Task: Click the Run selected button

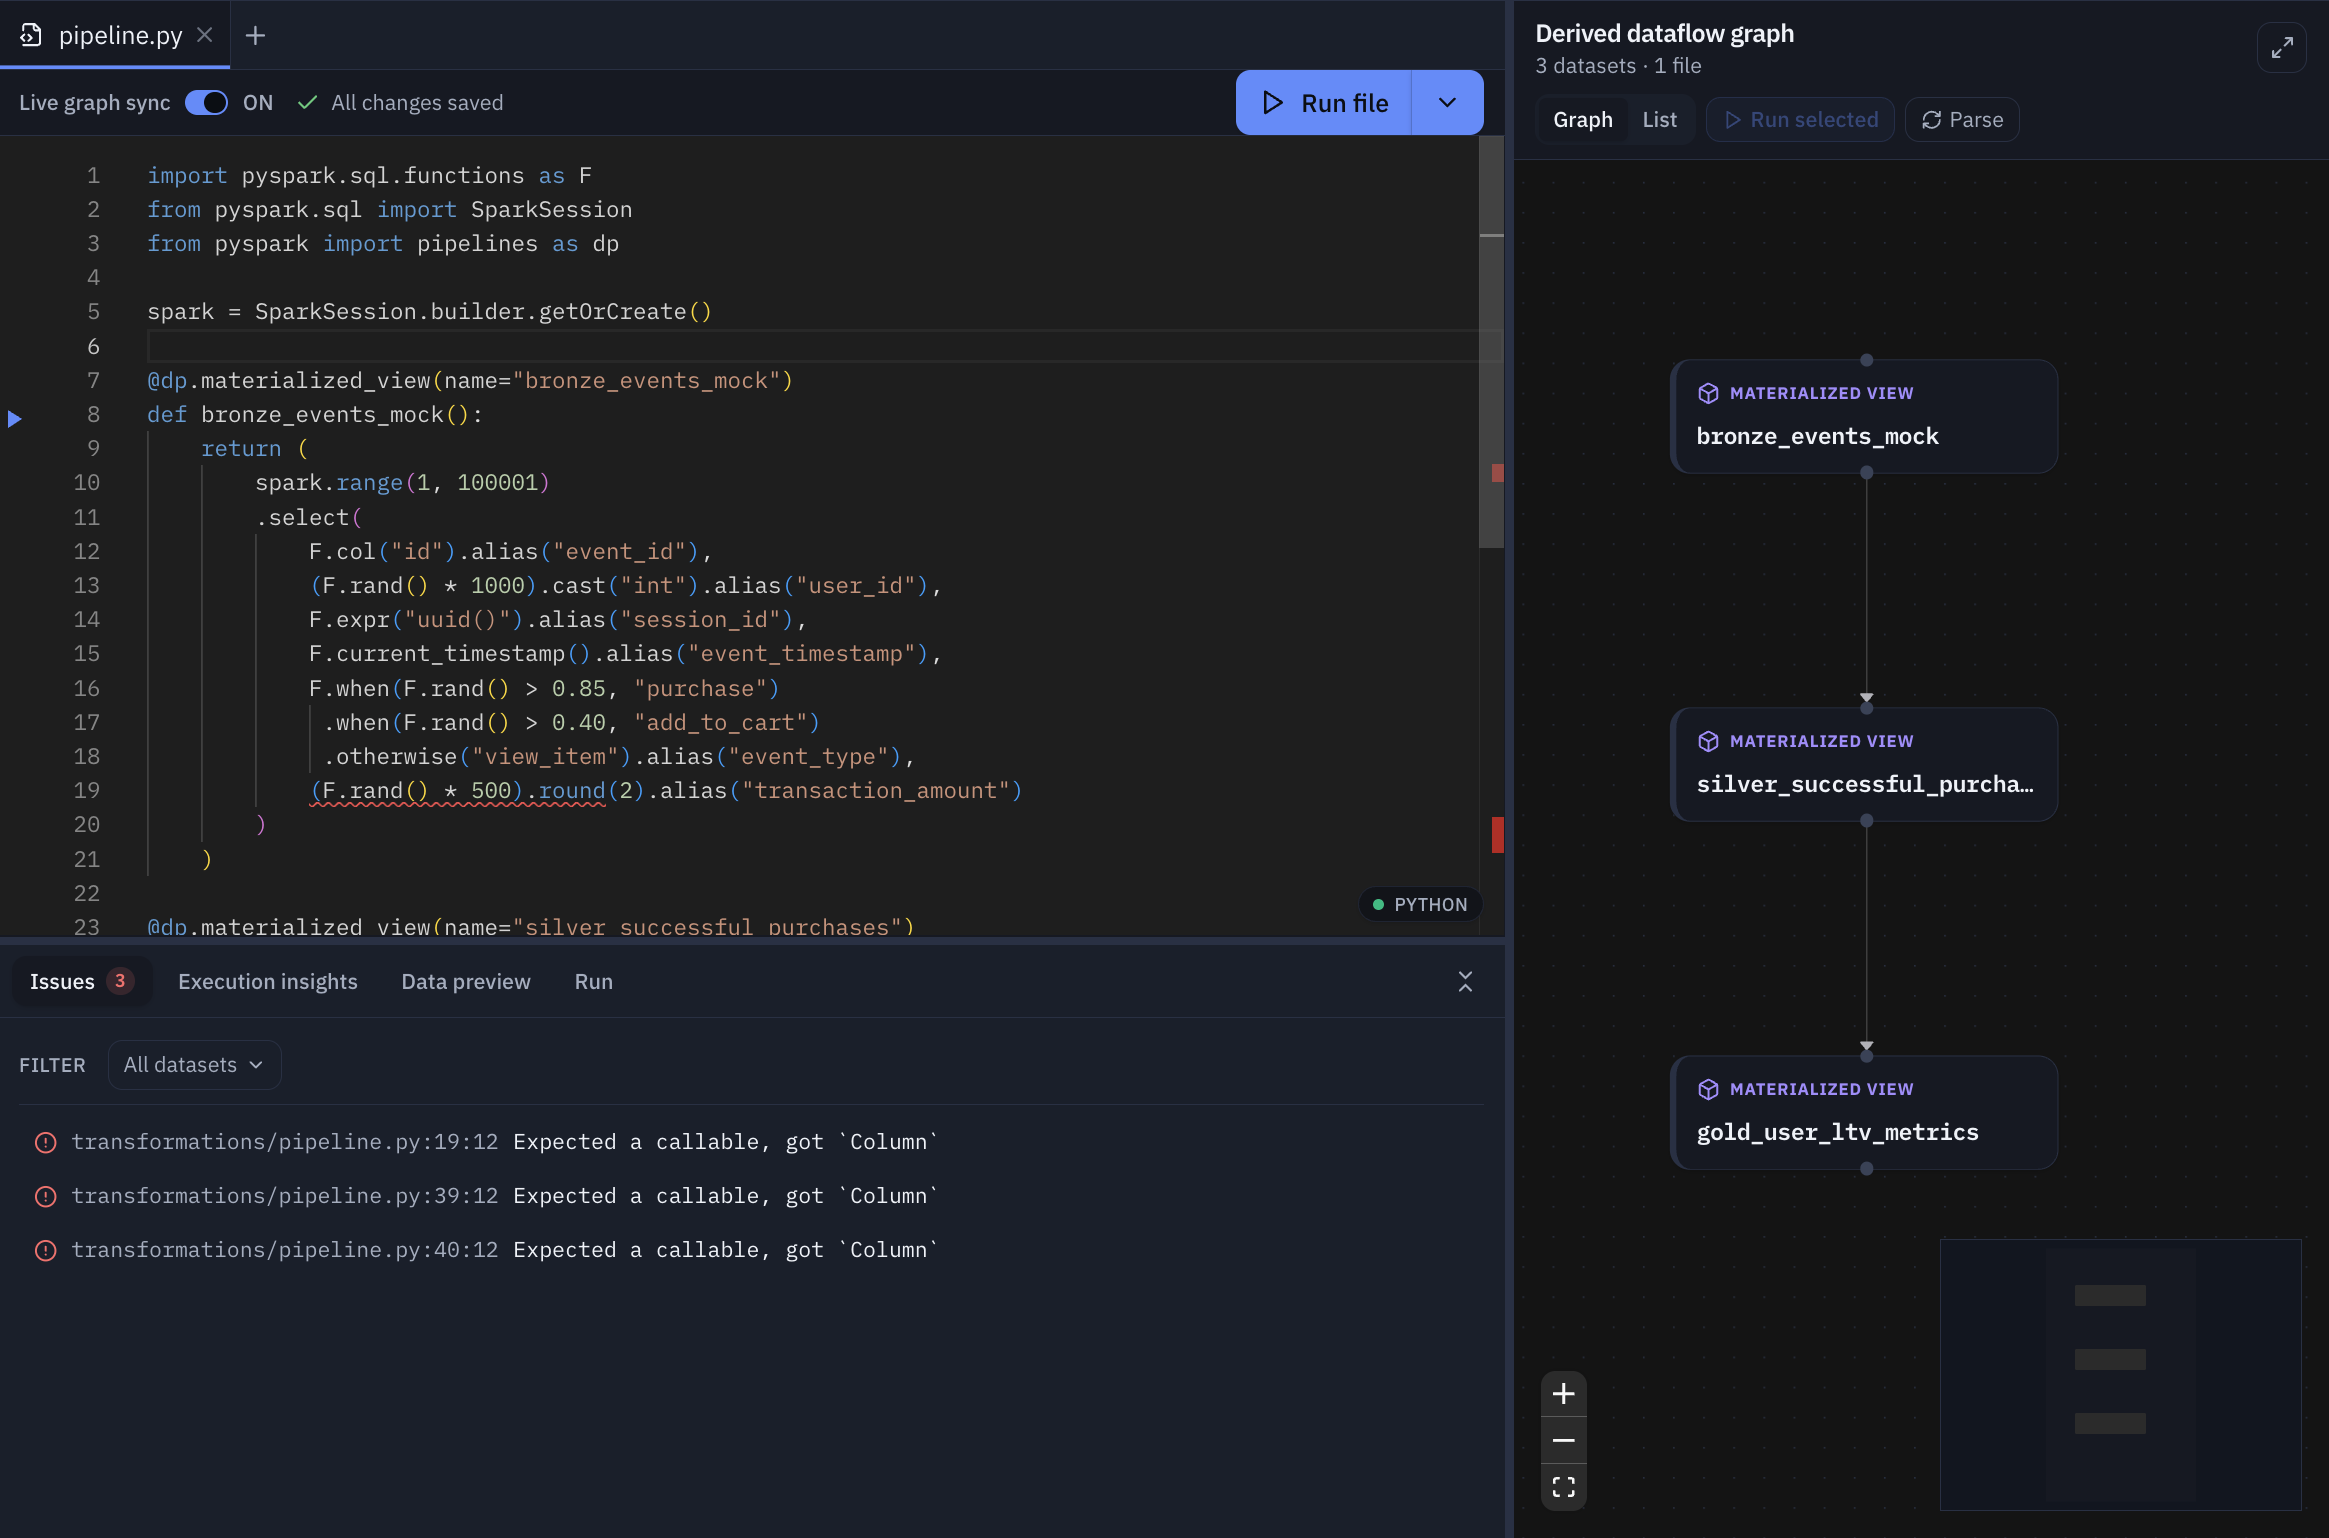Action: pos(1800,120)
